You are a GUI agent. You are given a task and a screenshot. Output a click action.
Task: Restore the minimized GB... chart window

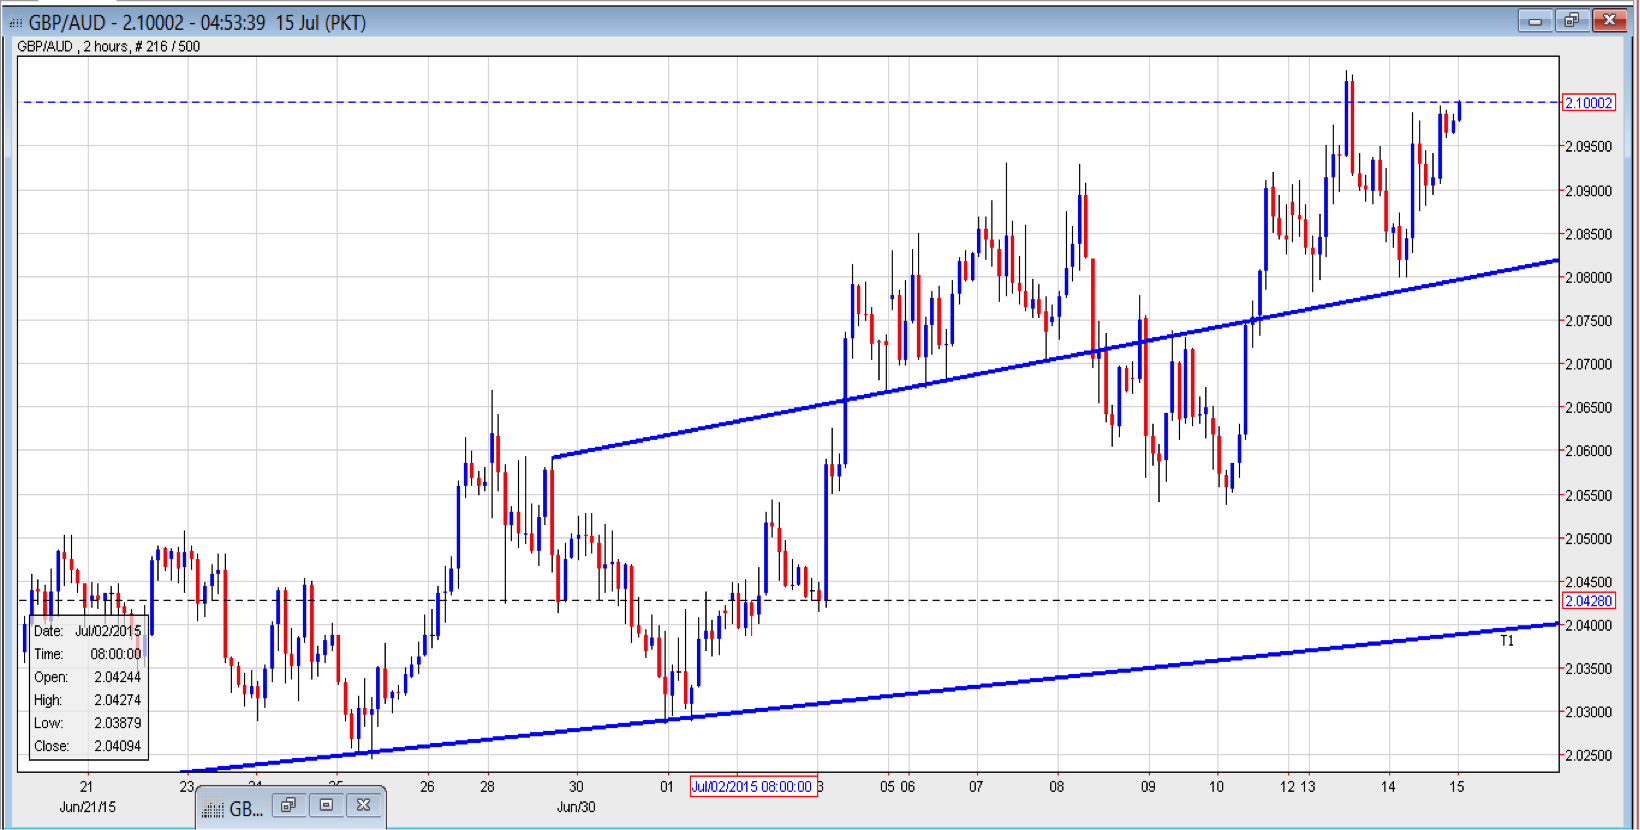tap(288, 805)
